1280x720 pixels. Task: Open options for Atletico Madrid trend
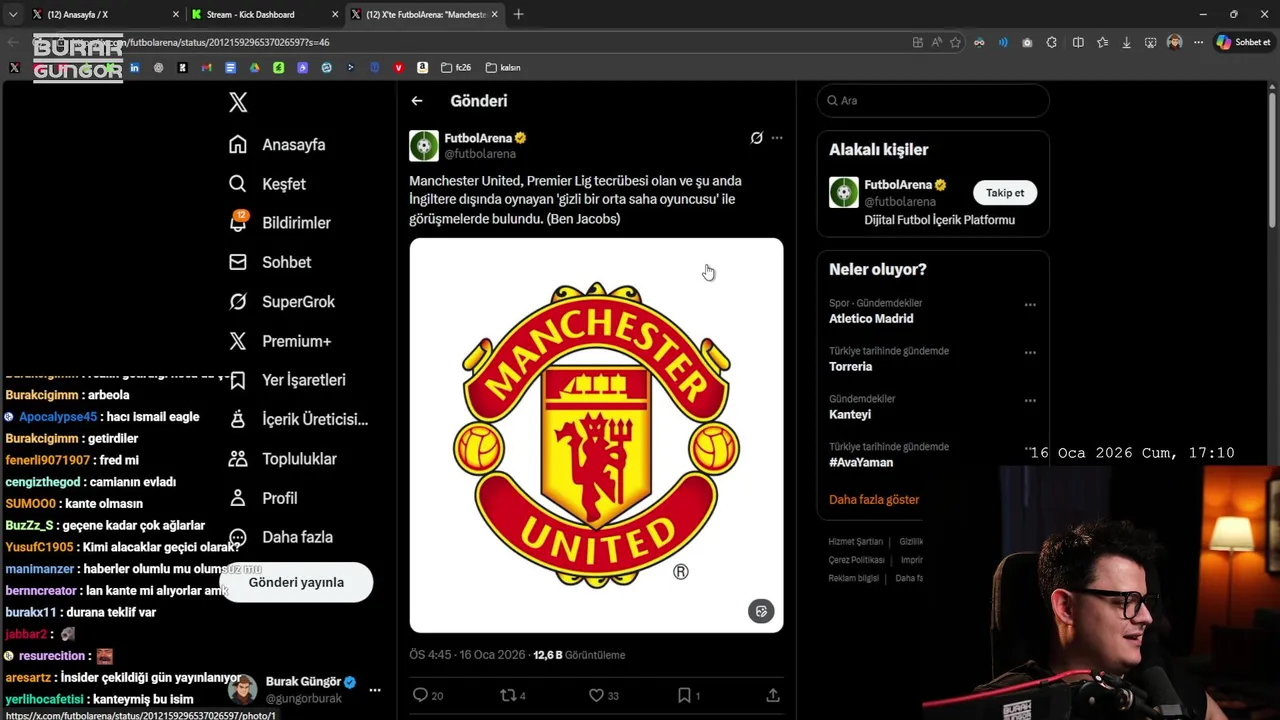pos(1030,305)
